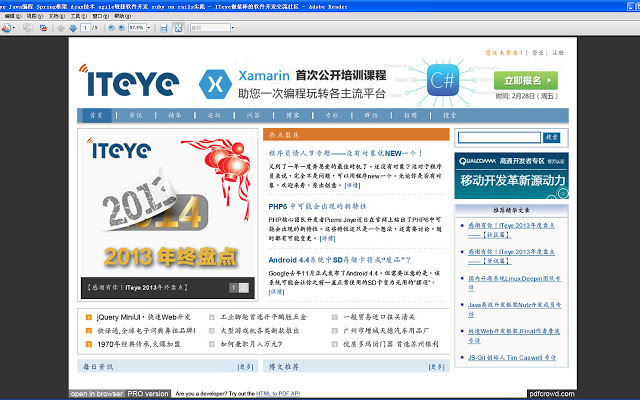The width and height of the screenshot is (640, 400).
Task: Open the Create PDF online tool icon
Action: point(6,28)
